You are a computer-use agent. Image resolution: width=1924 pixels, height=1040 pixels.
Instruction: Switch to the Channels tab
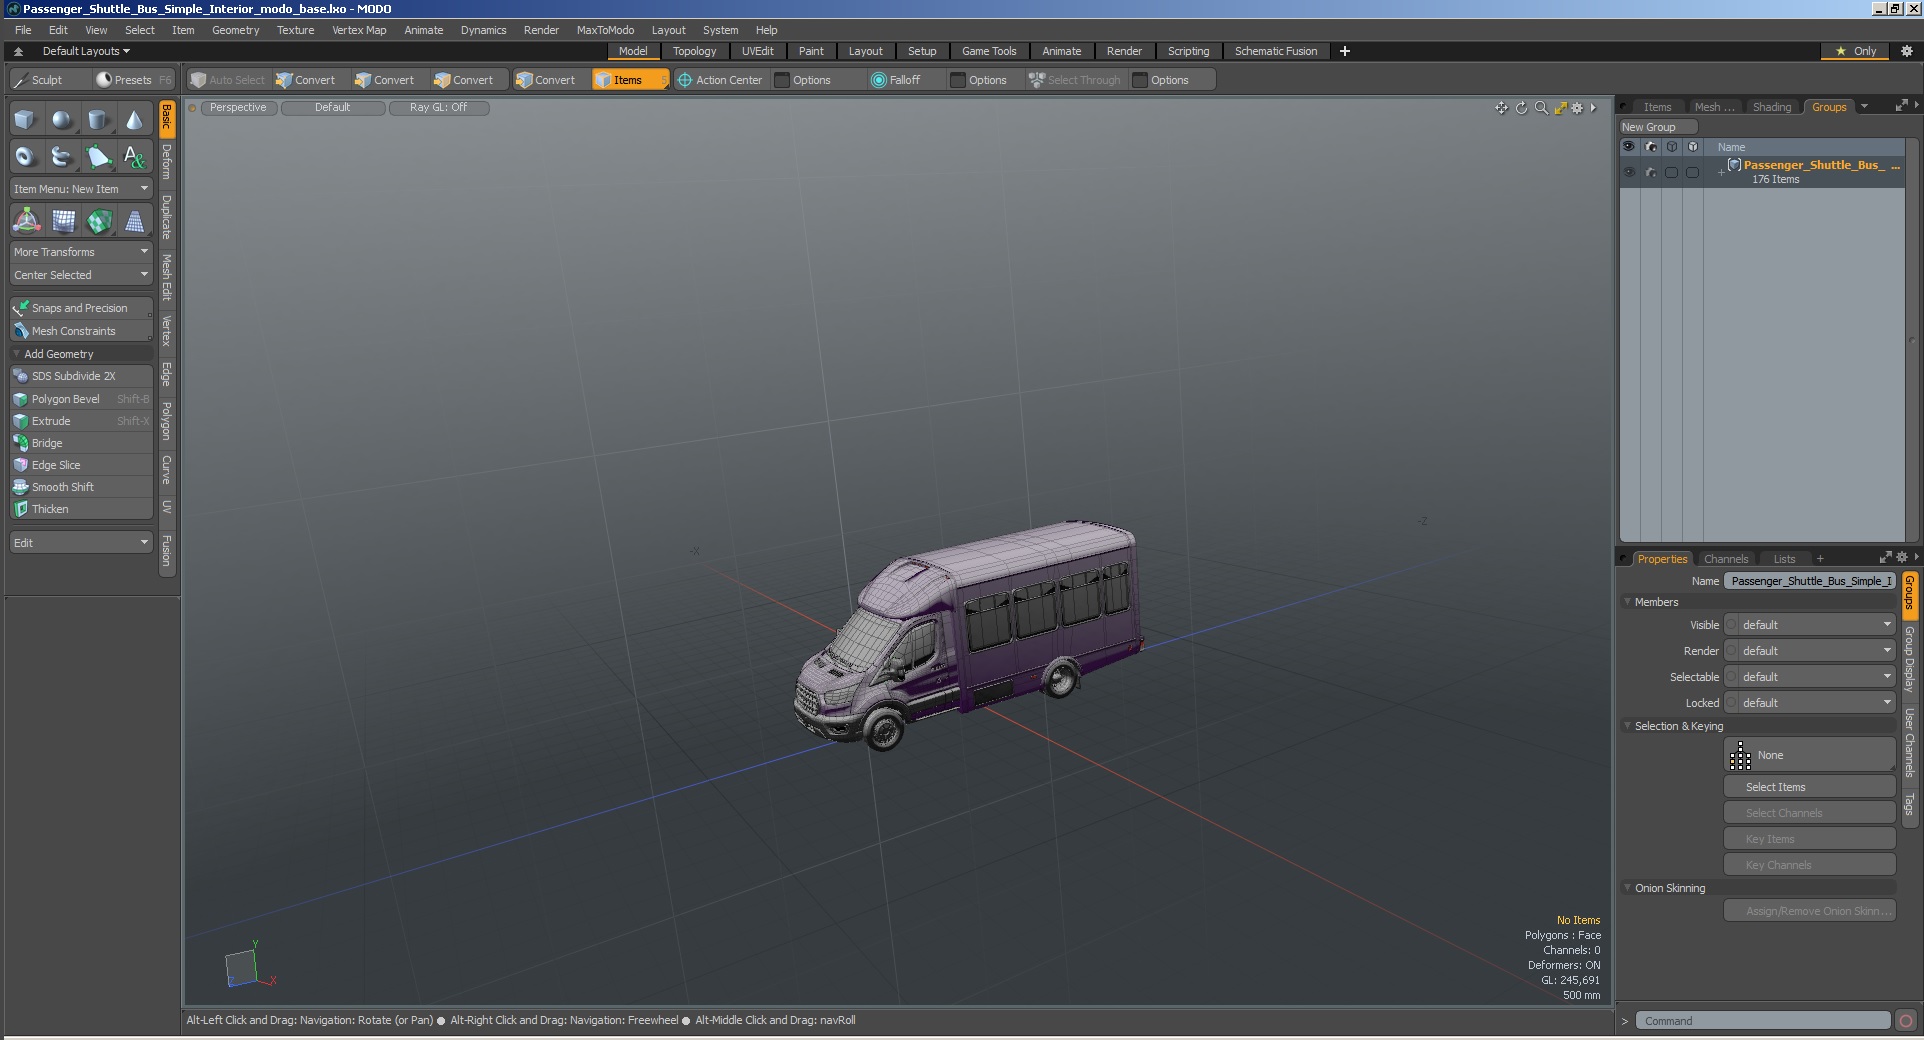[x=1726, y=559]
